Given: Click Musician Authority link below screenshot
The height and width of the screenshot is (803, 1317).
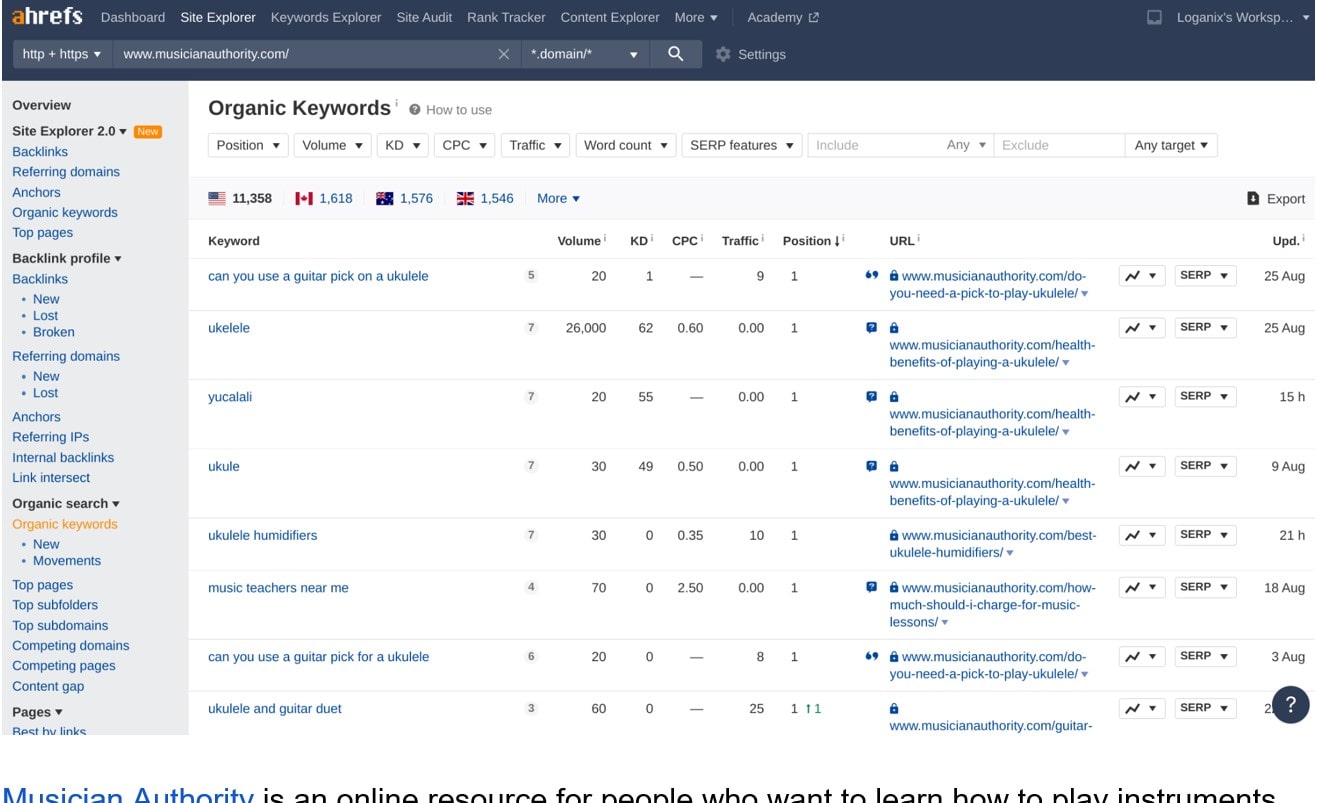Looking at the screenshot, I should click(128, 794).
